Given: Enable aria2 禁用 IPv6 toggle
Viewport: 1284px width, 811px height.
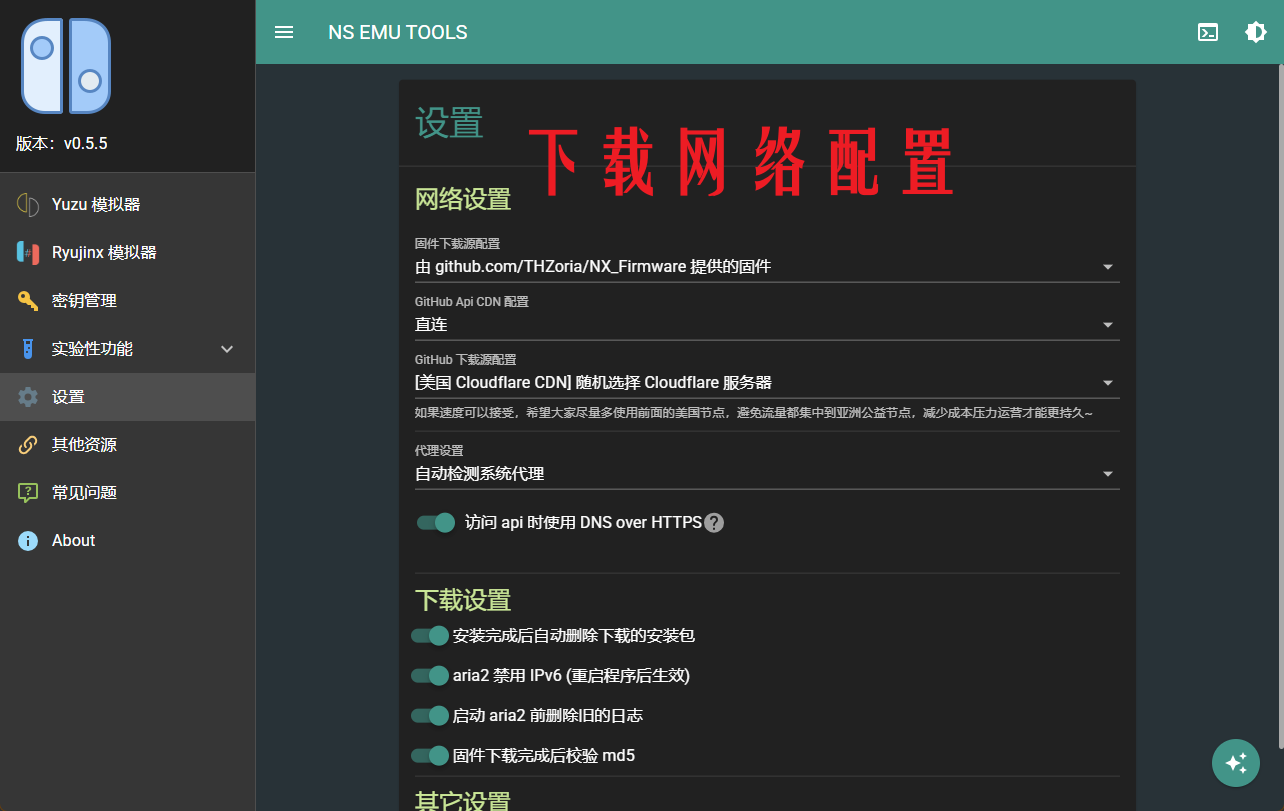Looking at the screenshot, I should 429,675.
